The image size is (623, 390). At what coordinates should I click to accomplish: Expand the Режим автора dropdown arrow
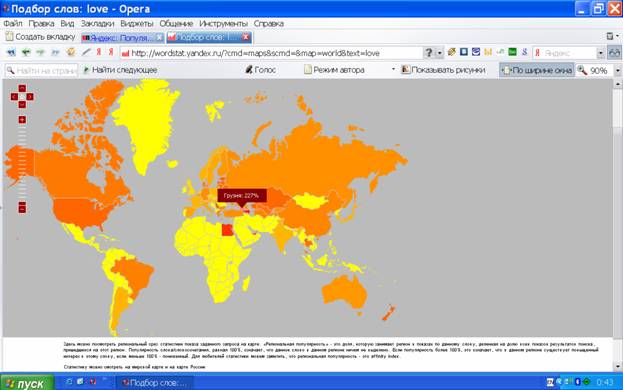click(393, 70)
